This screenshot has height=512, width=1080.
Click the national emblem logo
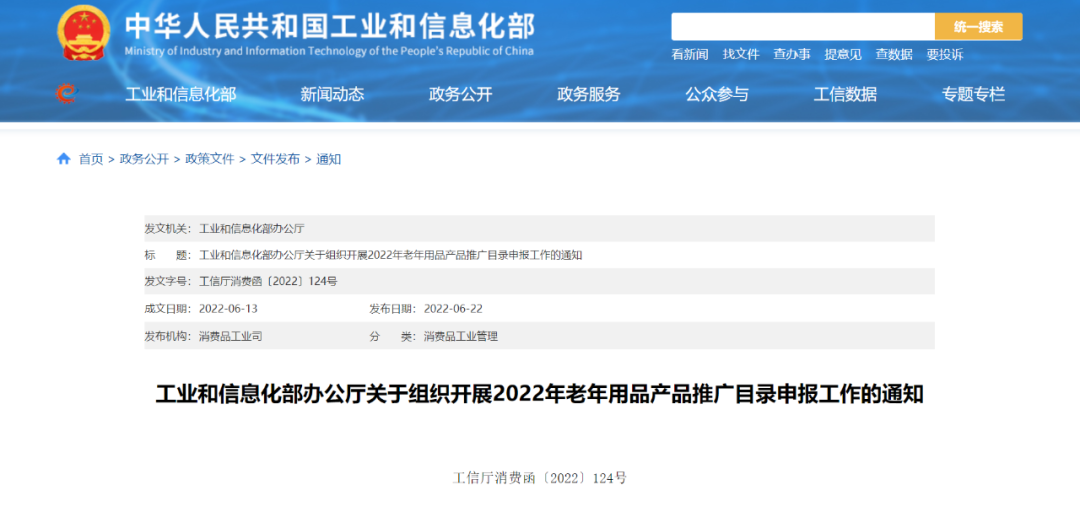(84, 35)
